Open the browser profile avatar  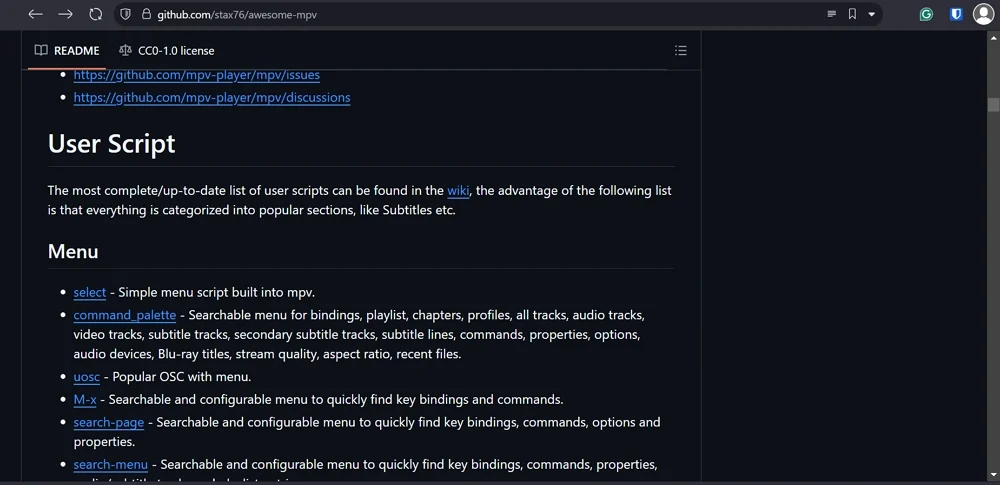[983, 14]
